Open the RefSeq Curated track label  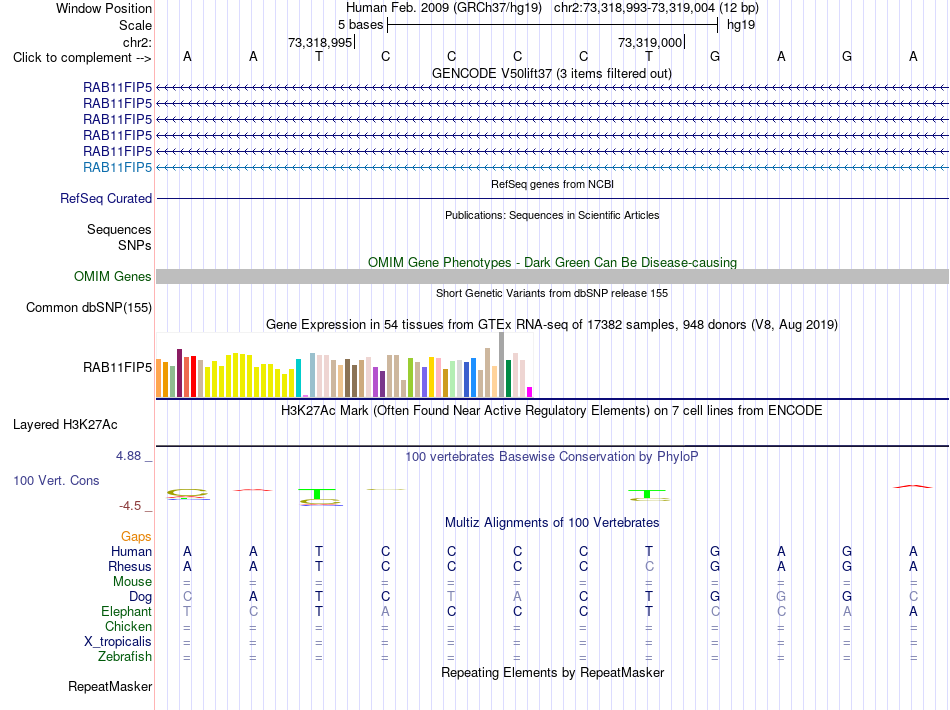[x=106, y=198]
